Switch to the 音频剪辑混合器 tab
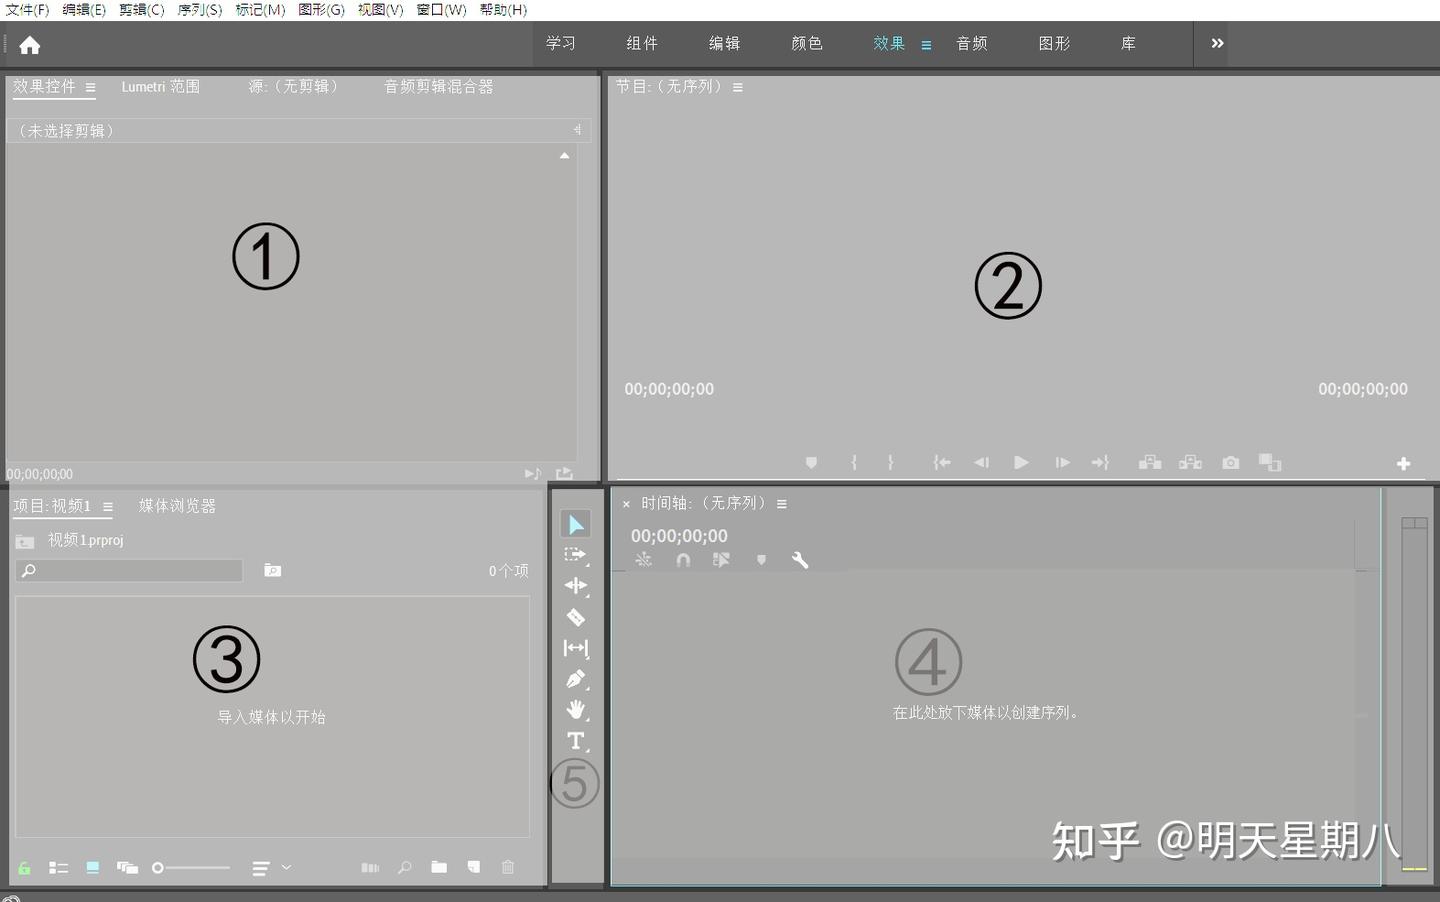This screenshot has width=1440, height=902. [439, 87]
